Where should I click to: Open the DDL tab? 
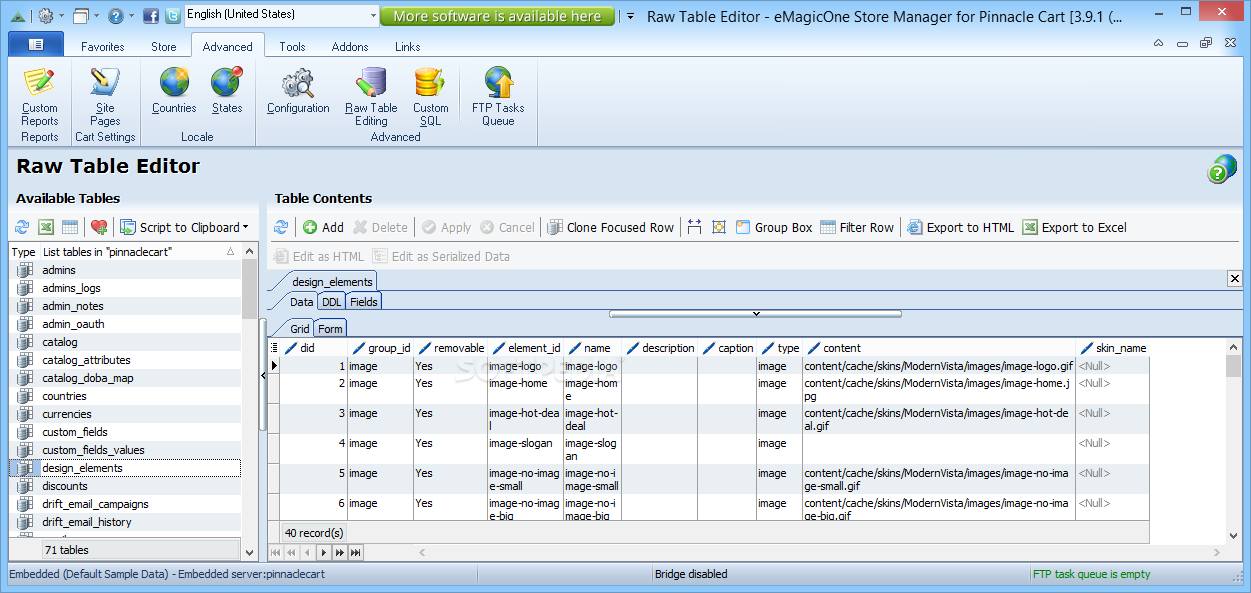331,301
